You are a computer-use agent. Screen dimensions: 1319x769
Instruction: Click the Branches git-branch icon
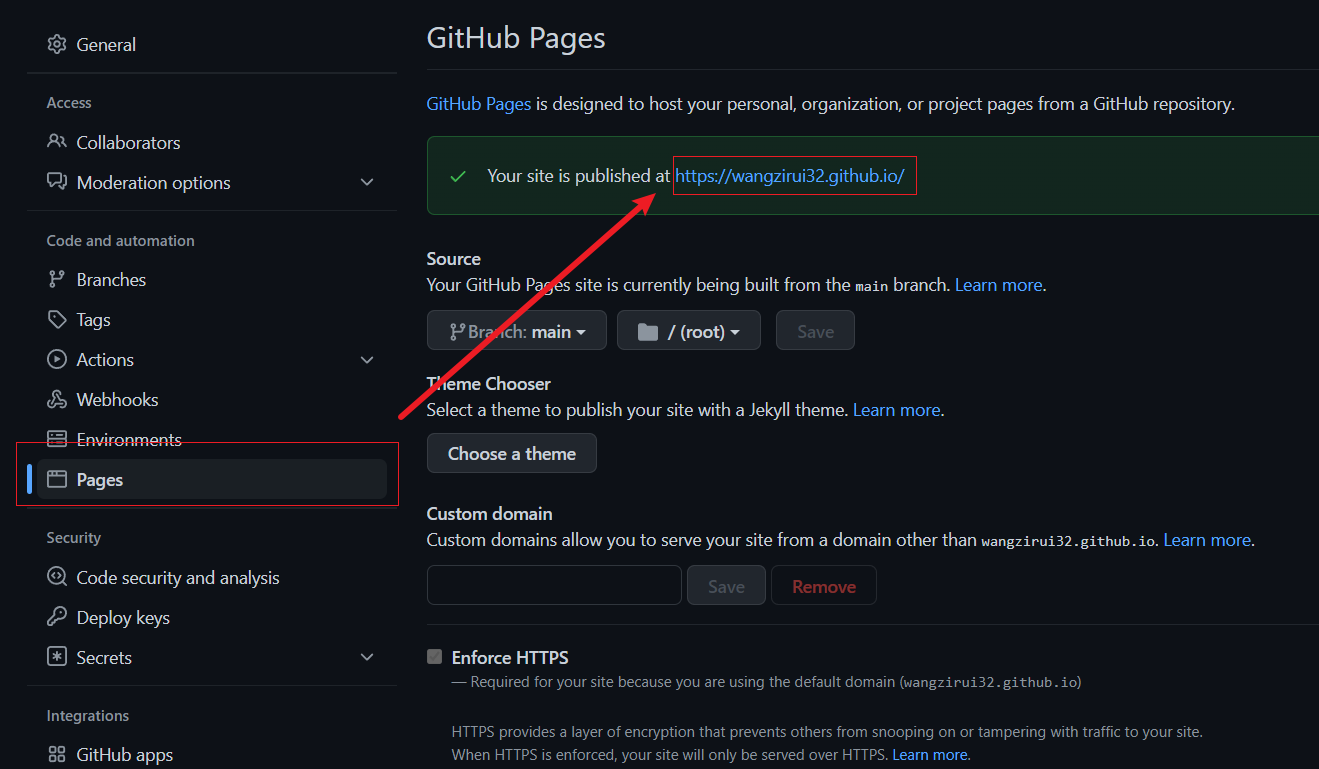coord(57,279)
